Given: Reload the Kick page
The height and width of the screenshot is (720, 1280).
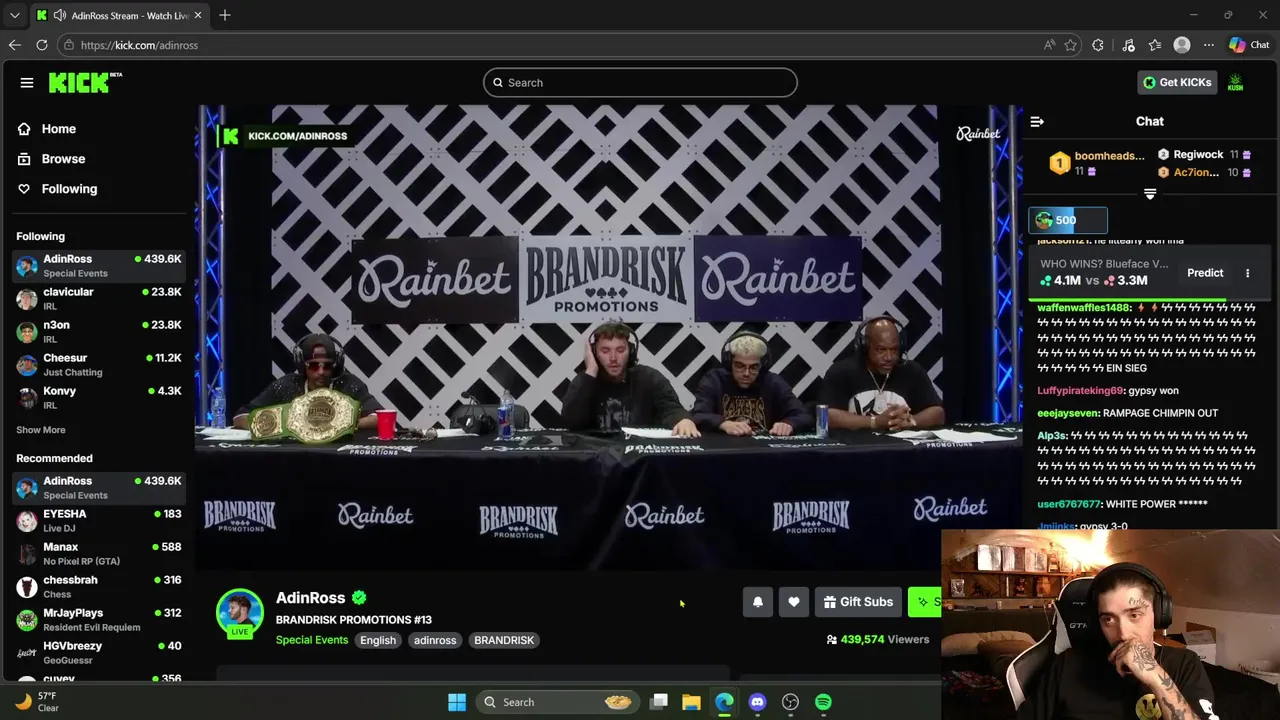Looking at the screenshot, I should click(x=42, y=45).
